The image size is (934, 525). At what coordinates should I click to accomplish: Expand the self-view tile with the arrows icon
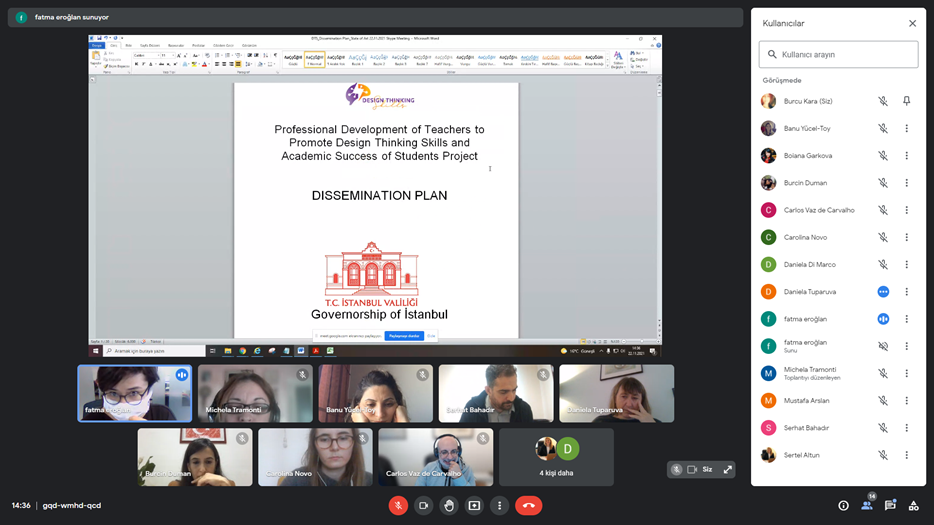point(727,470)
